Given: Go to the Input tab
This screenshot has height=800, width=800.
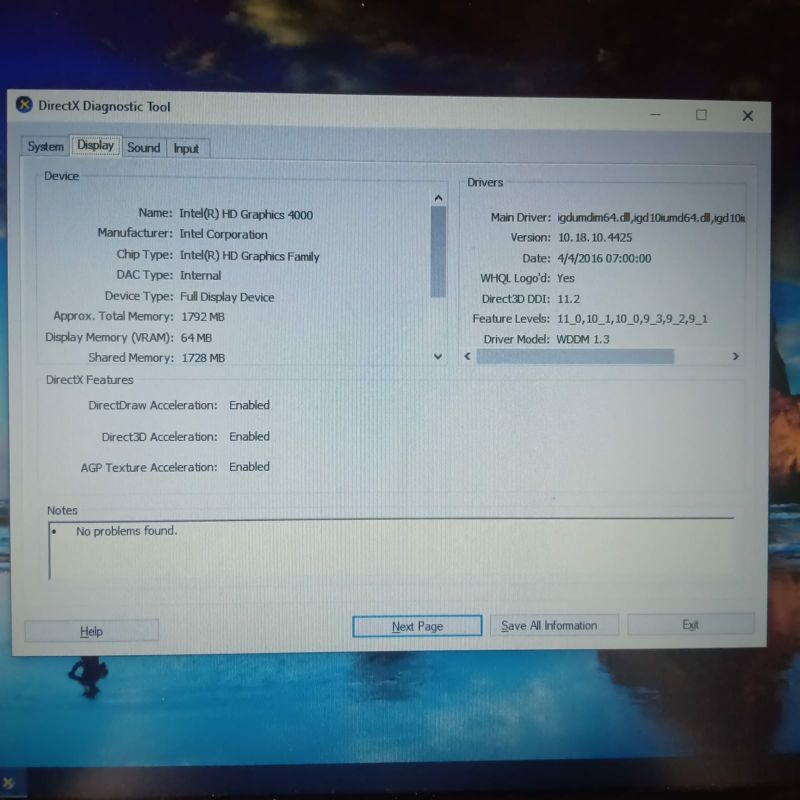Looking at the screenshot, I should (x=186, y=149).
